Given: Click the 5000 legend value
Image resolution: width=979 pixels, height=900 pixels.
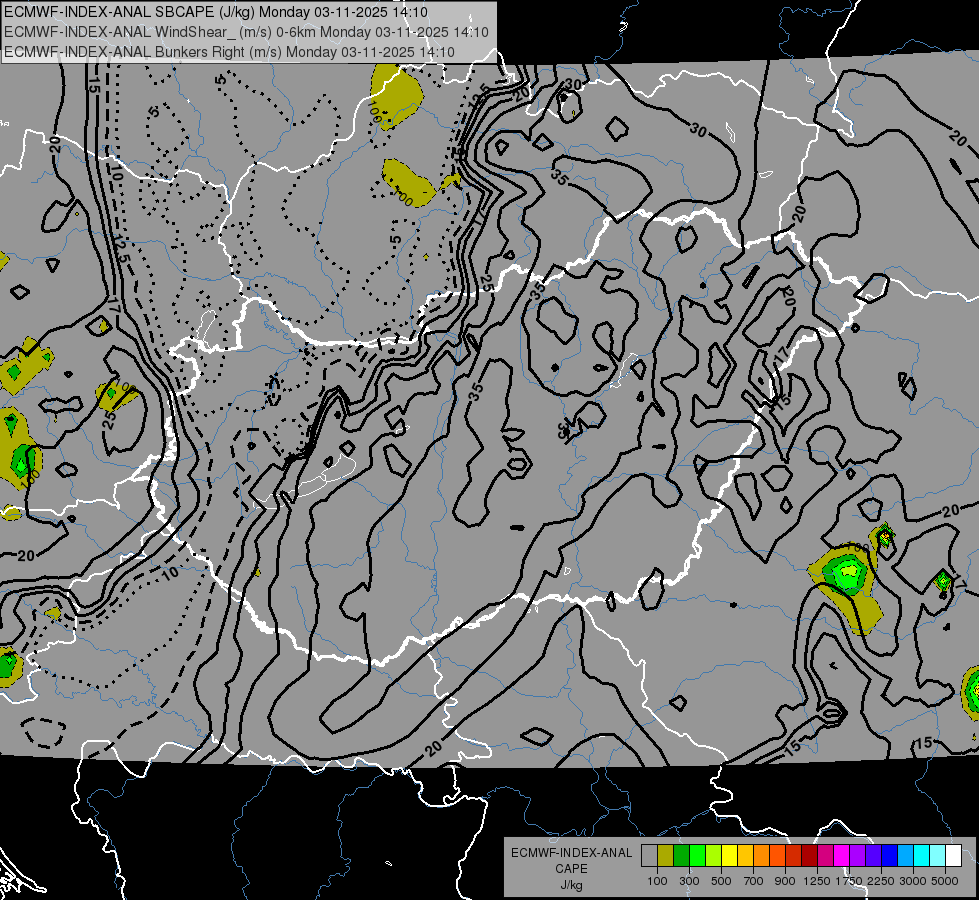Looking at the screenshot, I should pyautogui.click(x=945, y=881).
